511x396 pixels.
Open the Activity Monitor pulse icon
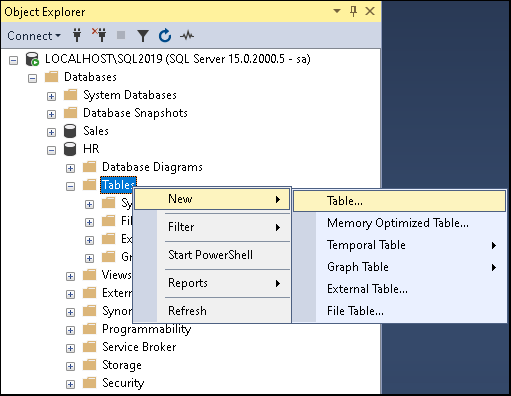pos(187,35)
